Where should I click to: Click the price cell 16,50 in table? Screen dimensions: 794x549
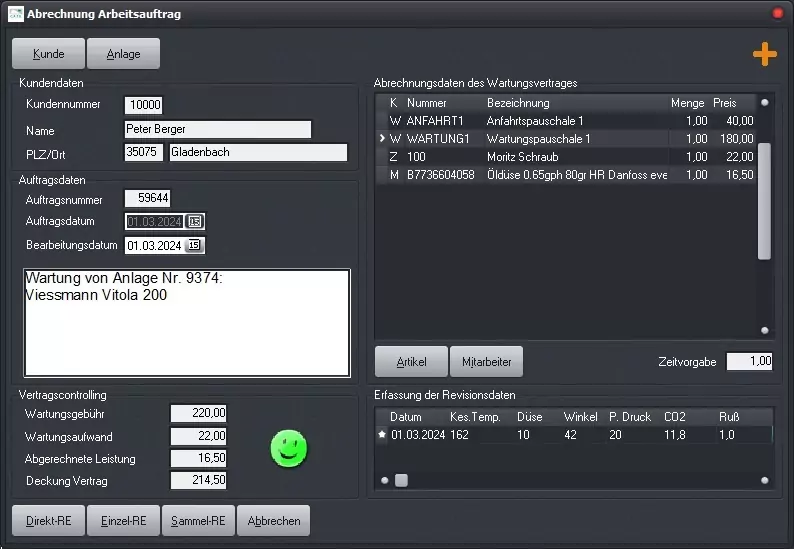(740, 175)
